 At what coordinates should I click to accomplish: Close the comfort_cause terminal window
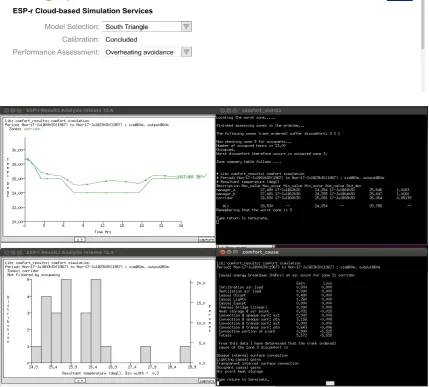[x=222, y=252]
